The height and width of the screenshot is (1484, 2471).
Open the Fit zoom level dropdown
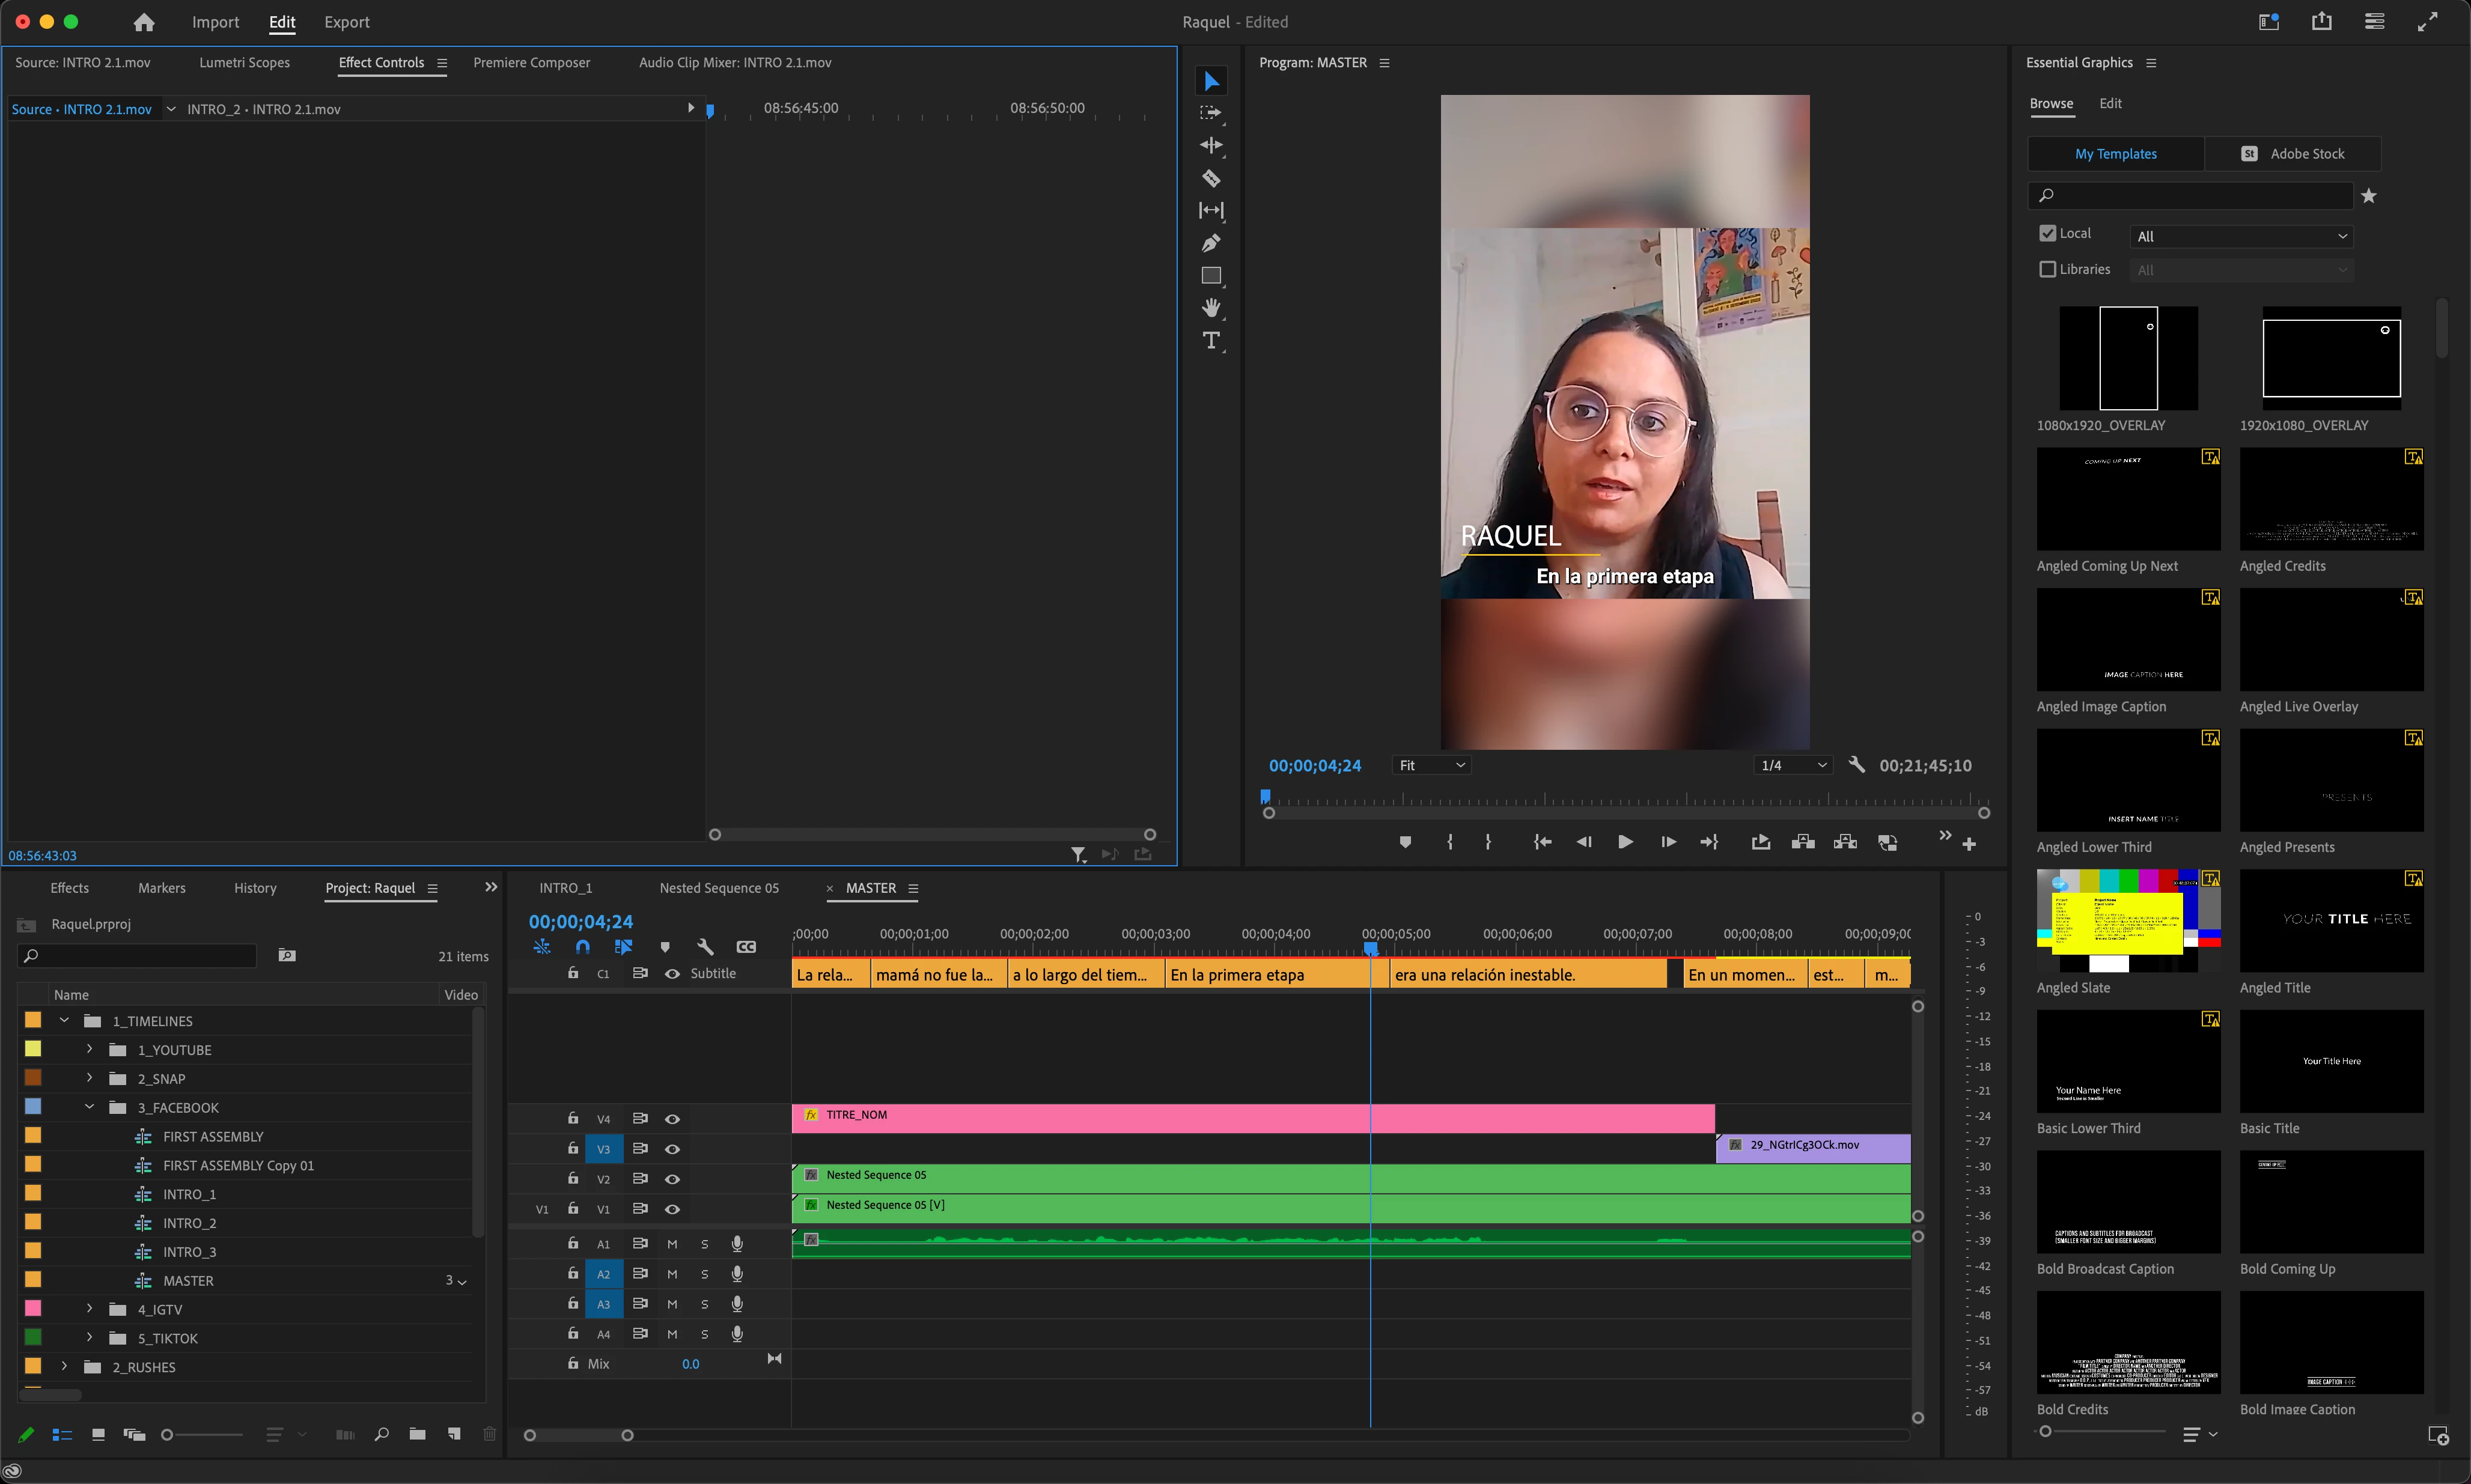pyautogui.click(x=1431, y=765)
